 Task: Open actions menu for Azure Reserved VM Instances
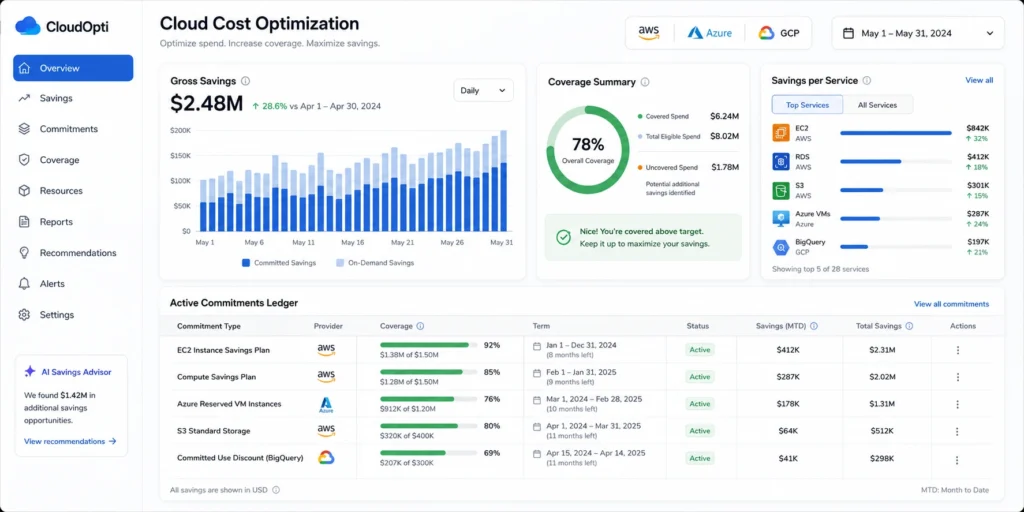(x=957, y=404)
